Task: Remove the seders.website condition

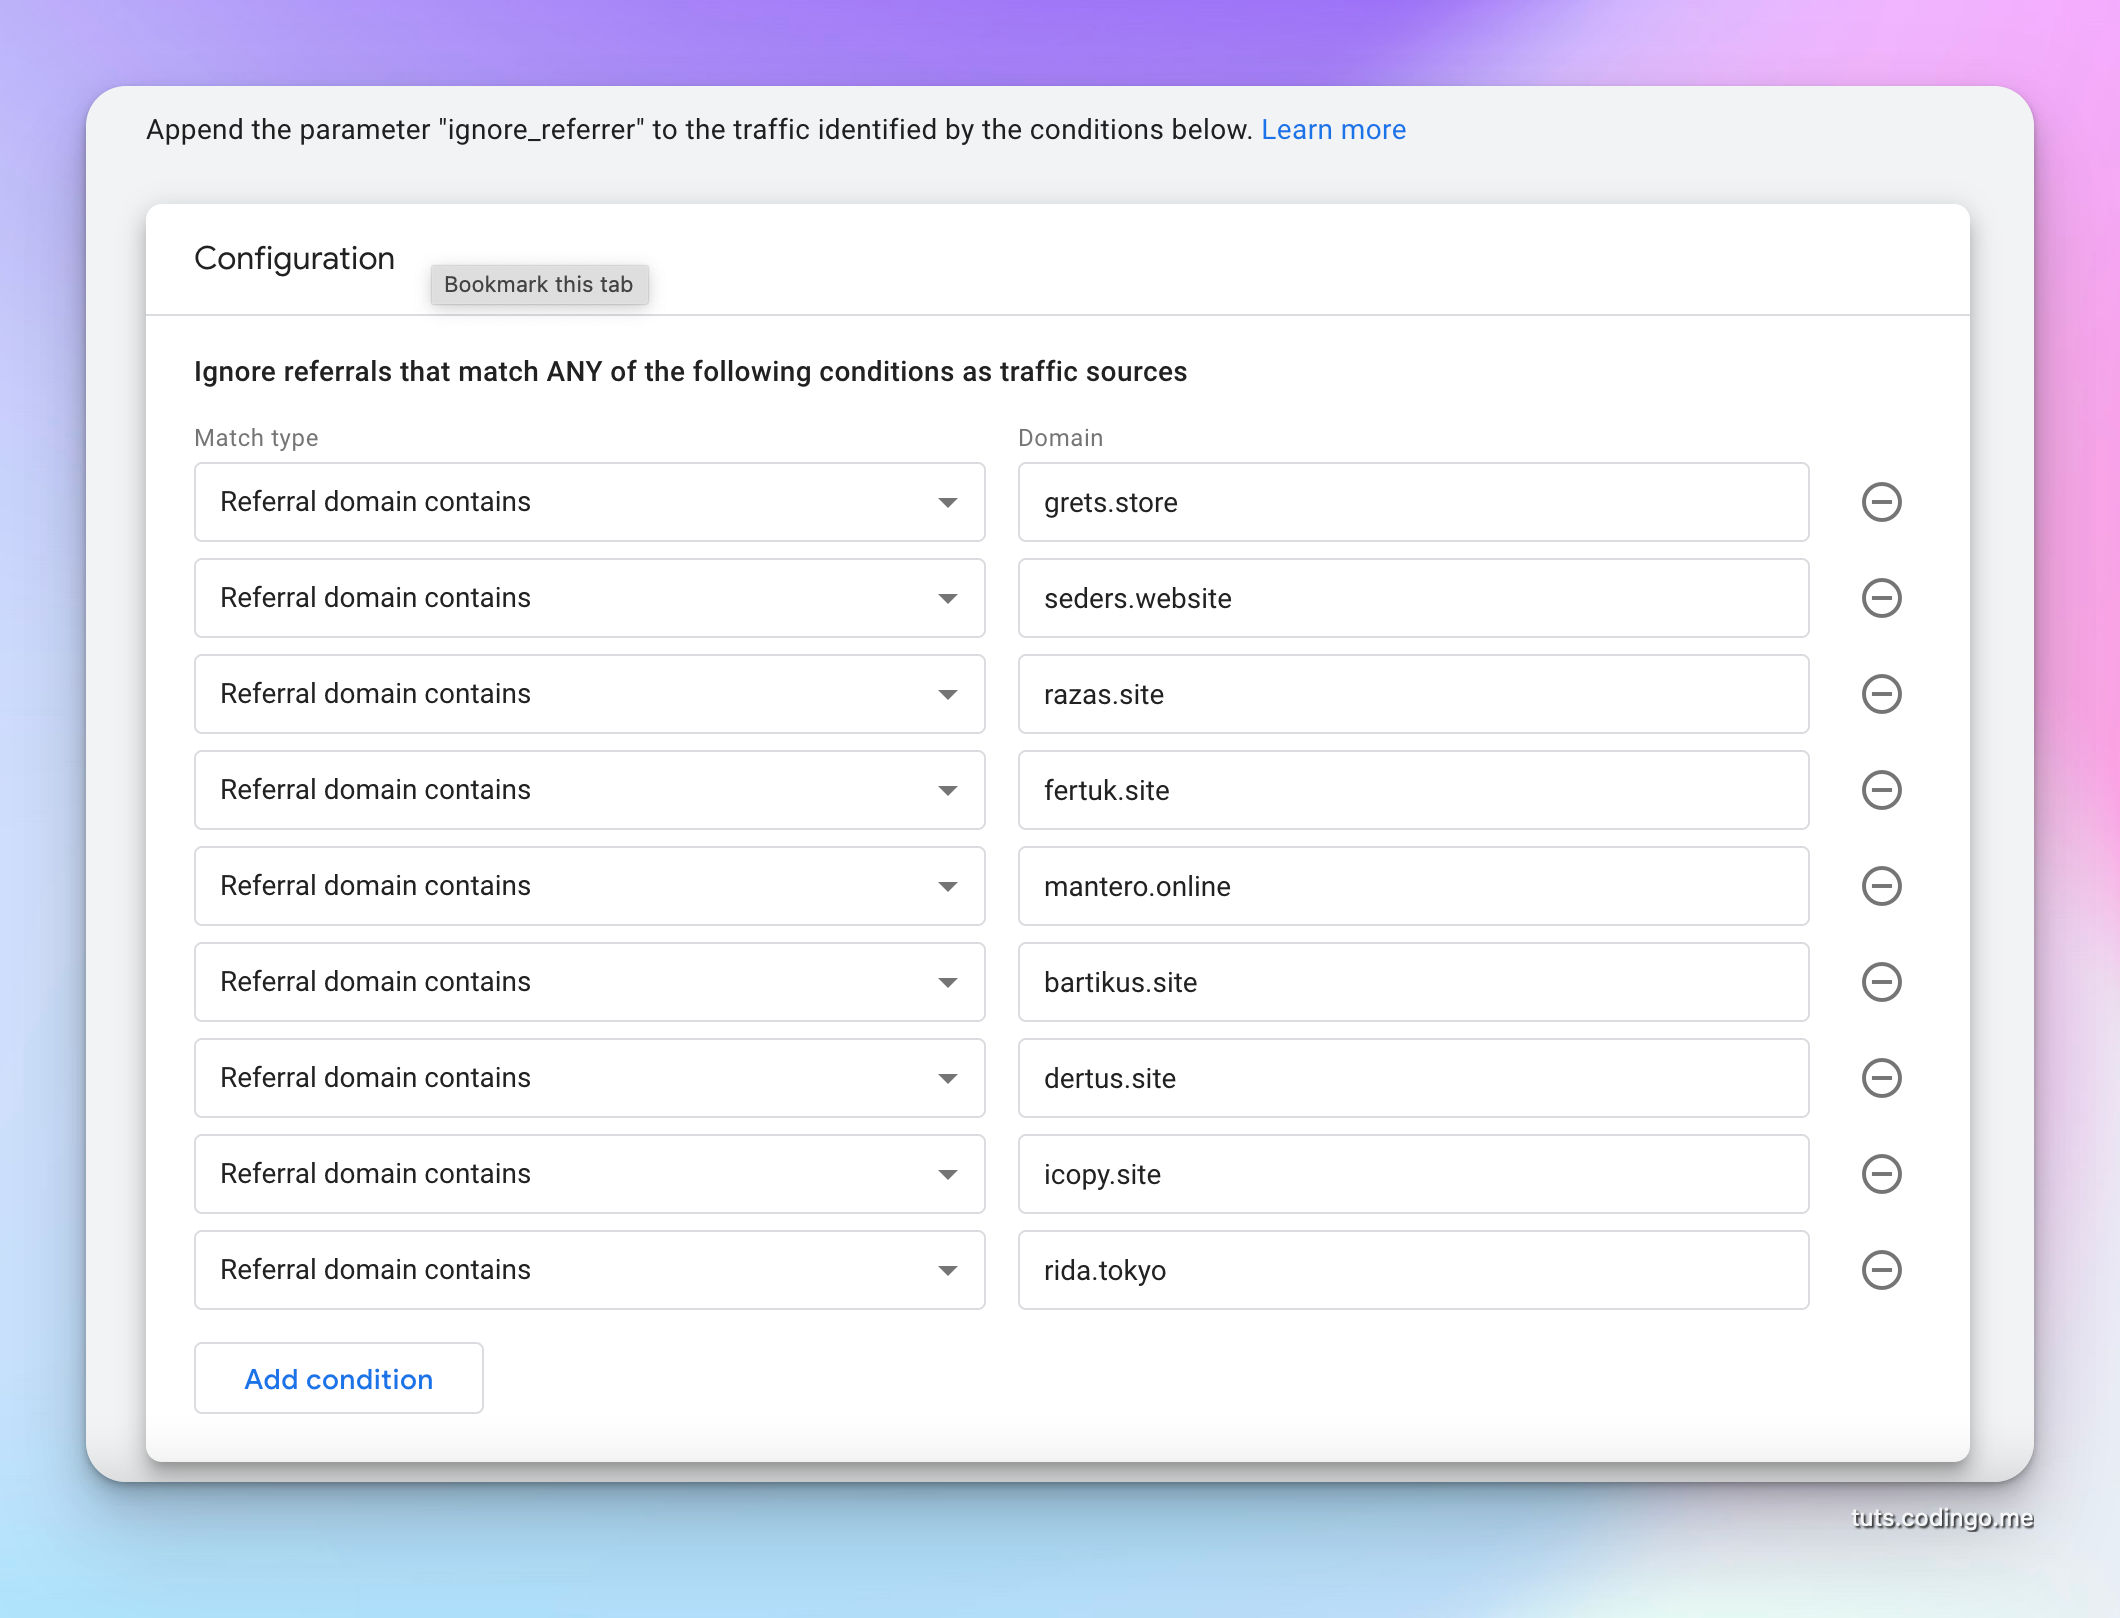Action: coord(1881,598)
